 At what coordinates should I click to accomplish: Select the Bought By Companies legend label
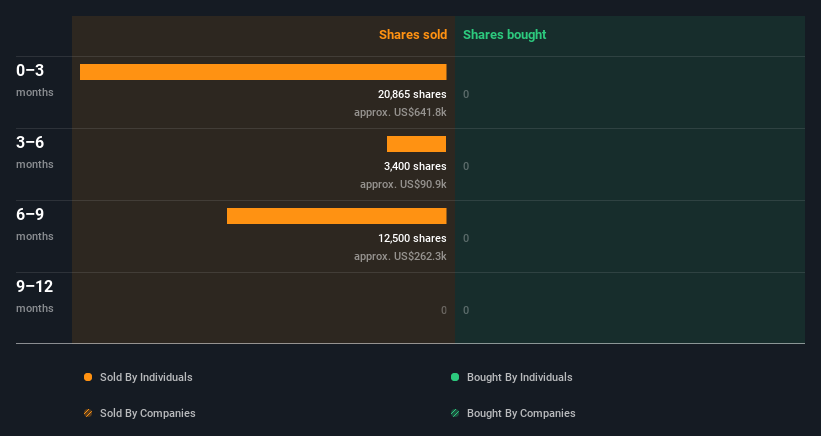521,413
